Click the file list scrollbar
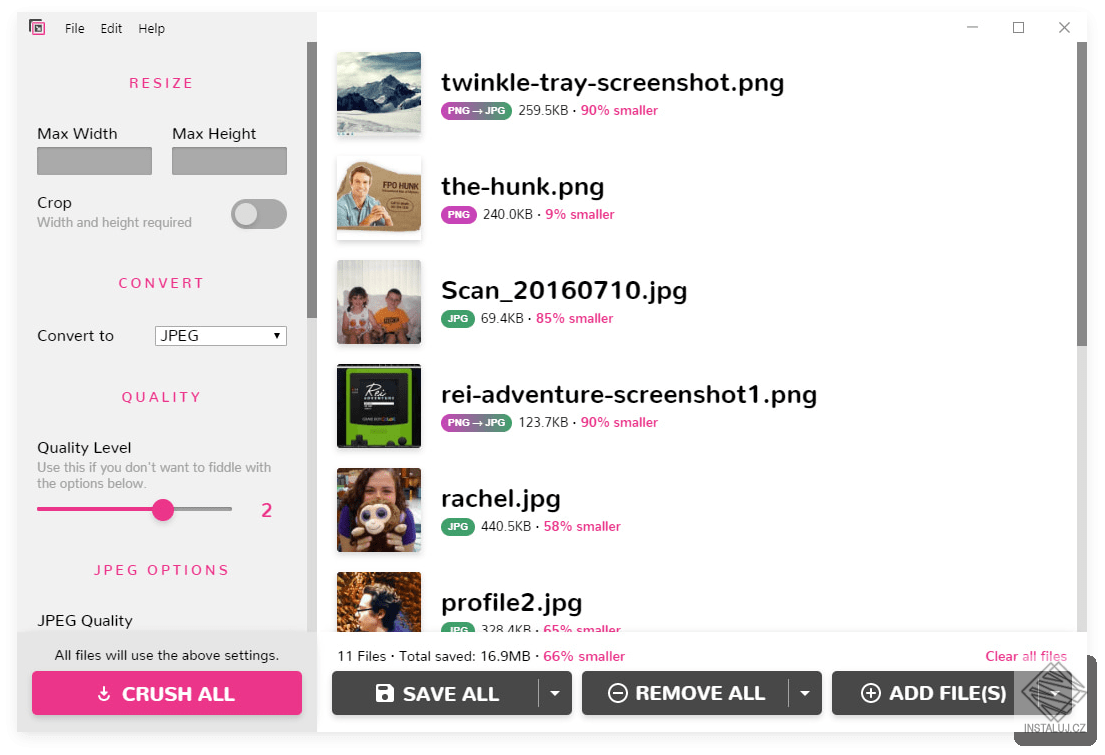 pyautogui.click(x=1082, y=195)
